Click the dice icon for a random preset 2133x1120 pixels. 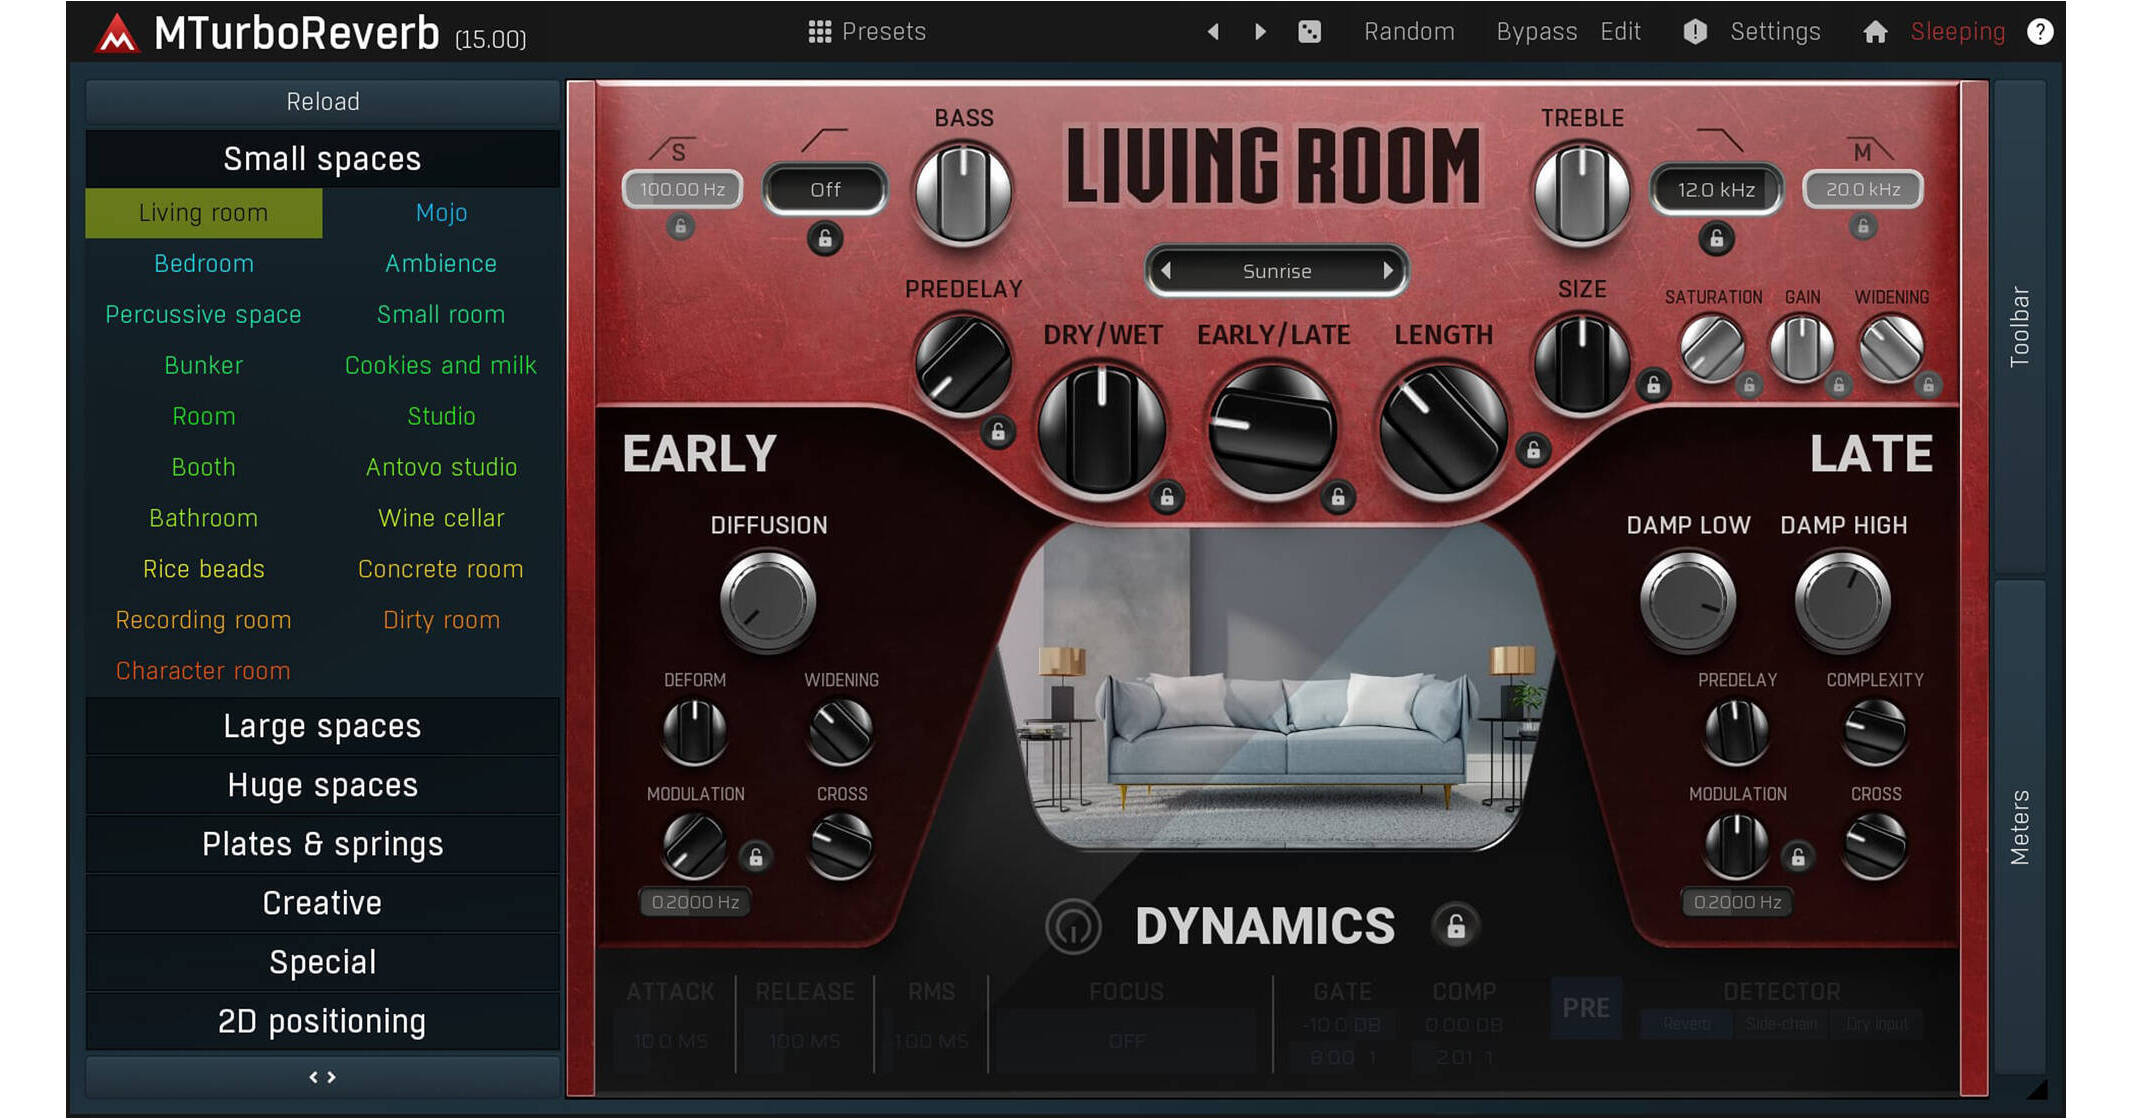click(1310, 31)
